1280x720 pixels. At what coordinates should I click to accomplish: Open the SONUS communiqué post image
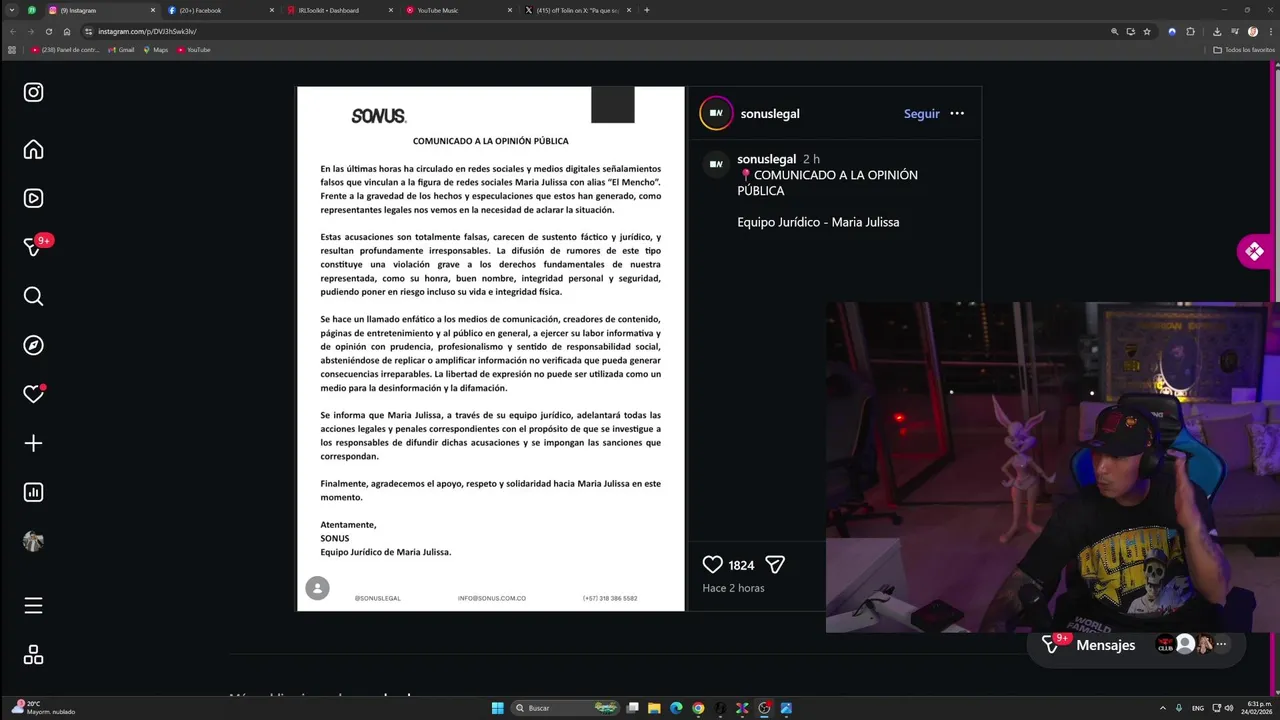click(491, 348)
